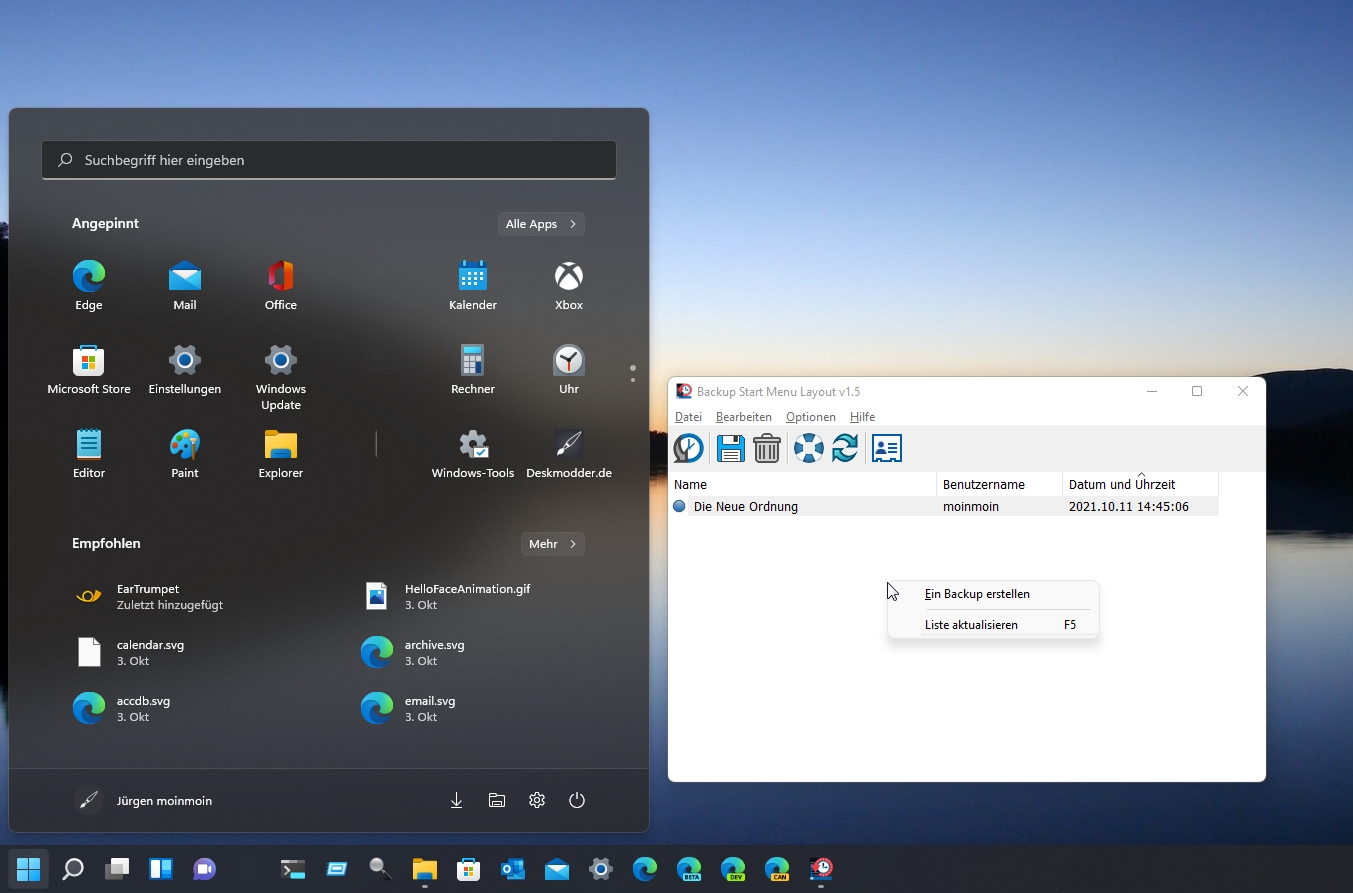1353x893 pixels.
Task: Open Downloads folder icon in Start menu footer
Action: [x=457, y=800]
